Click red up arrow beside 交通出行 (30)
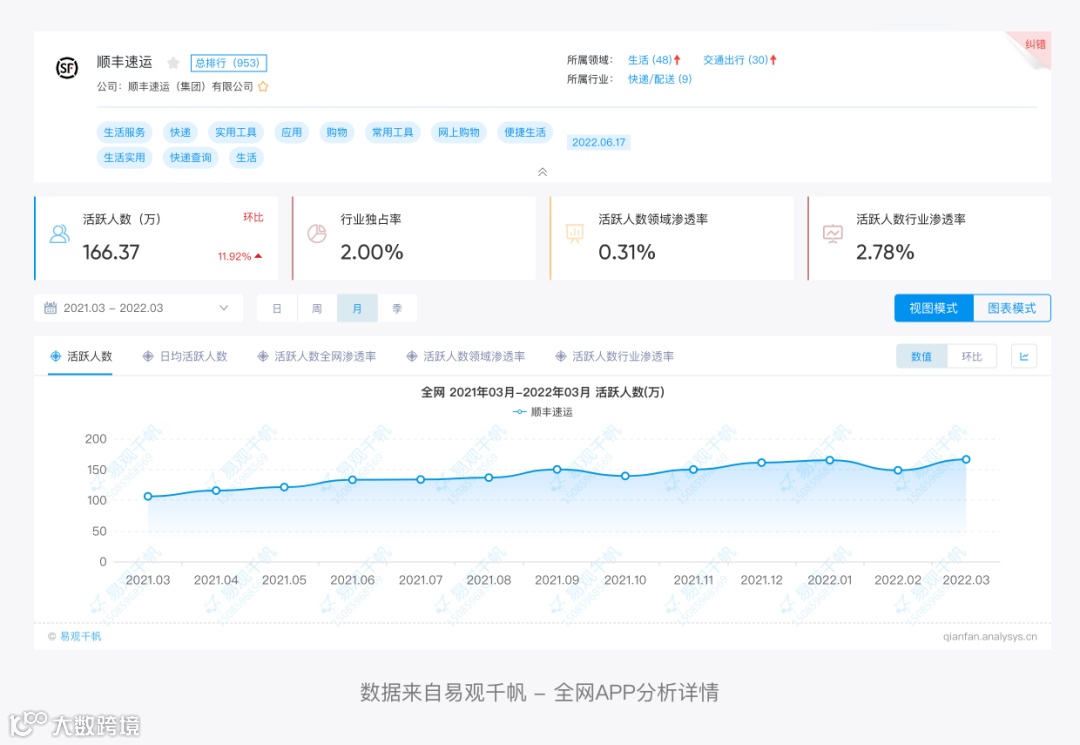1080x745 pixels. tap(773, 60)
